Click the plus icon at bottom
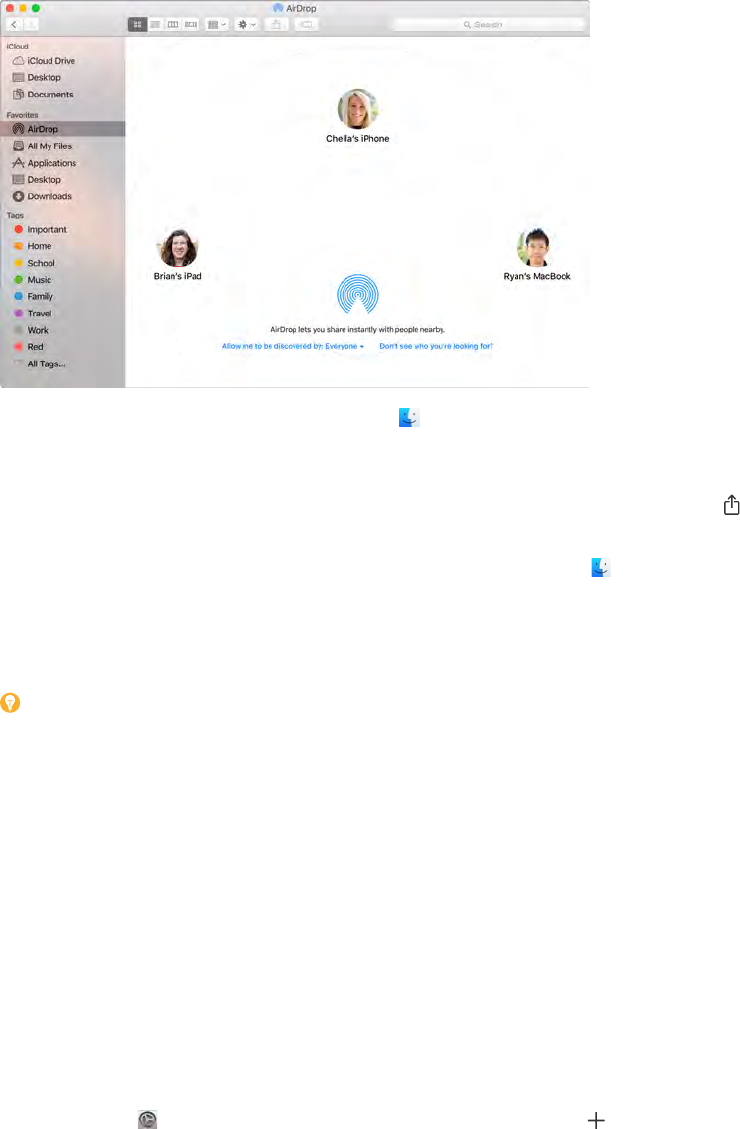This screenshot has height=1129, width=740. pos(596,1120)
